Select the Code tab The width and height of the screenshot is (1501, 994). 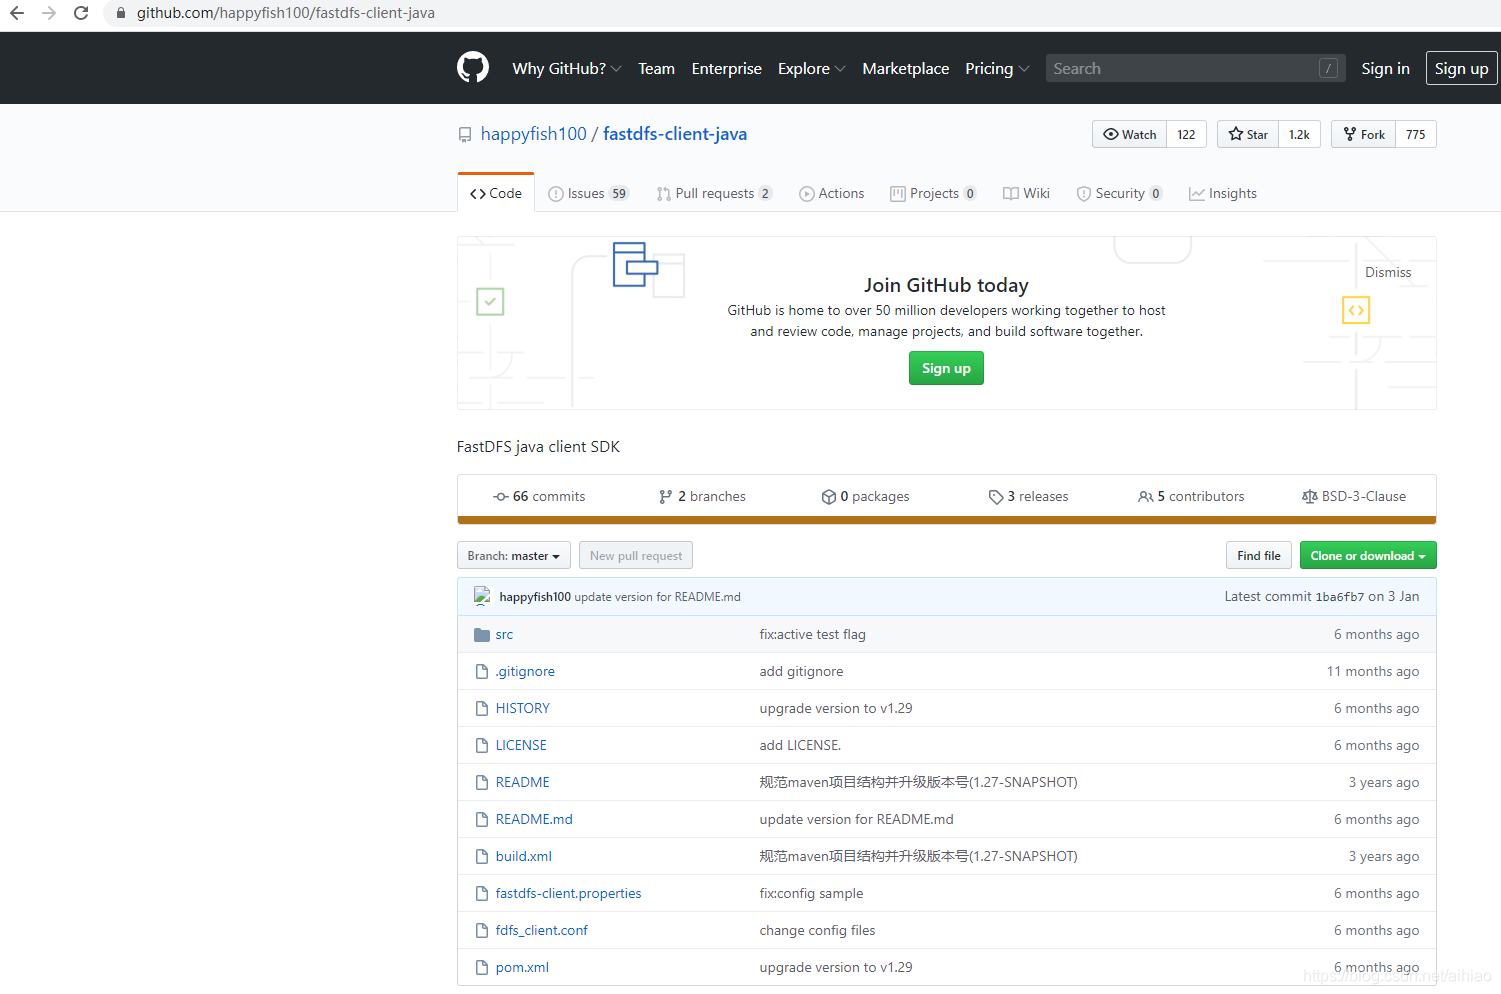coord(496,193)
